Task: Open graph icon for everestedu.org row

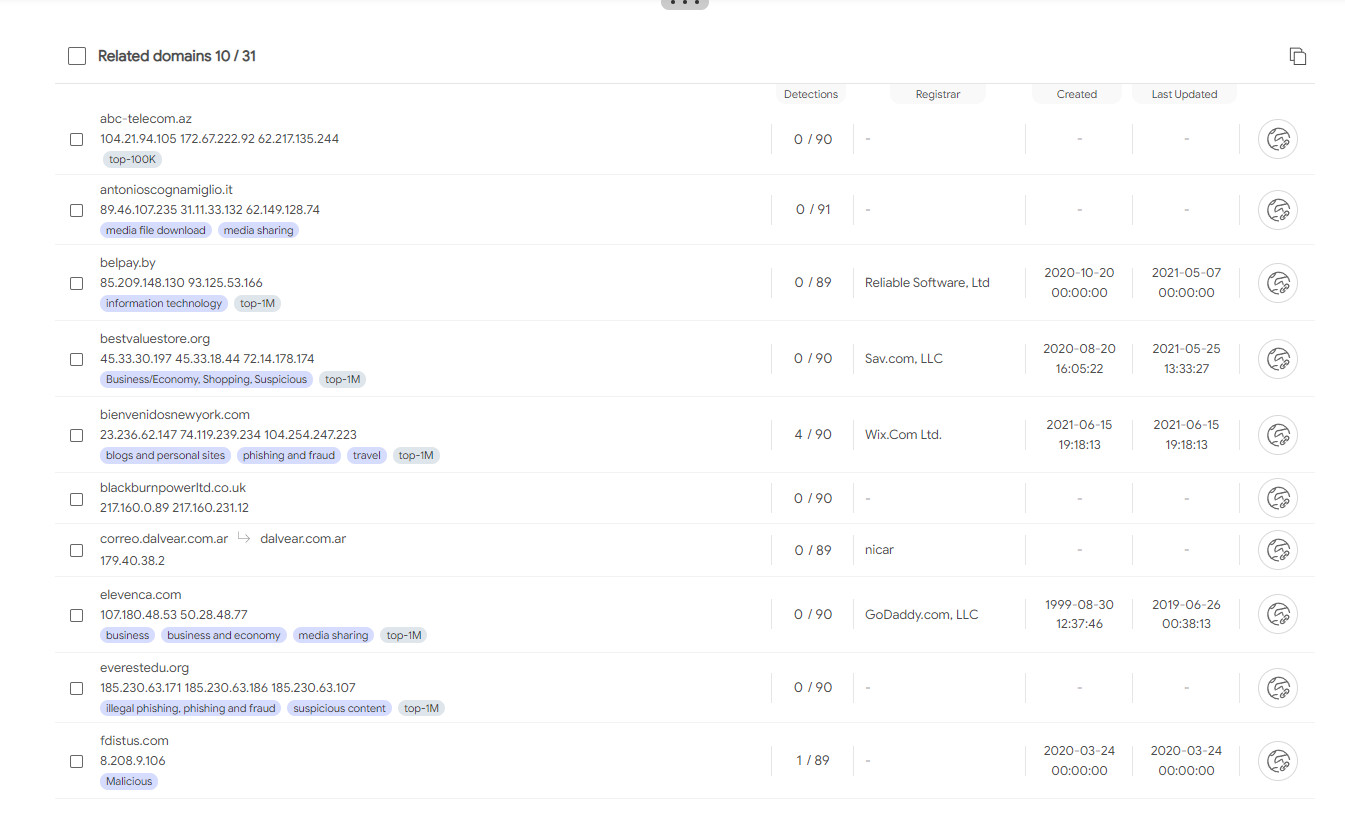Action: tap(1277, 688)
